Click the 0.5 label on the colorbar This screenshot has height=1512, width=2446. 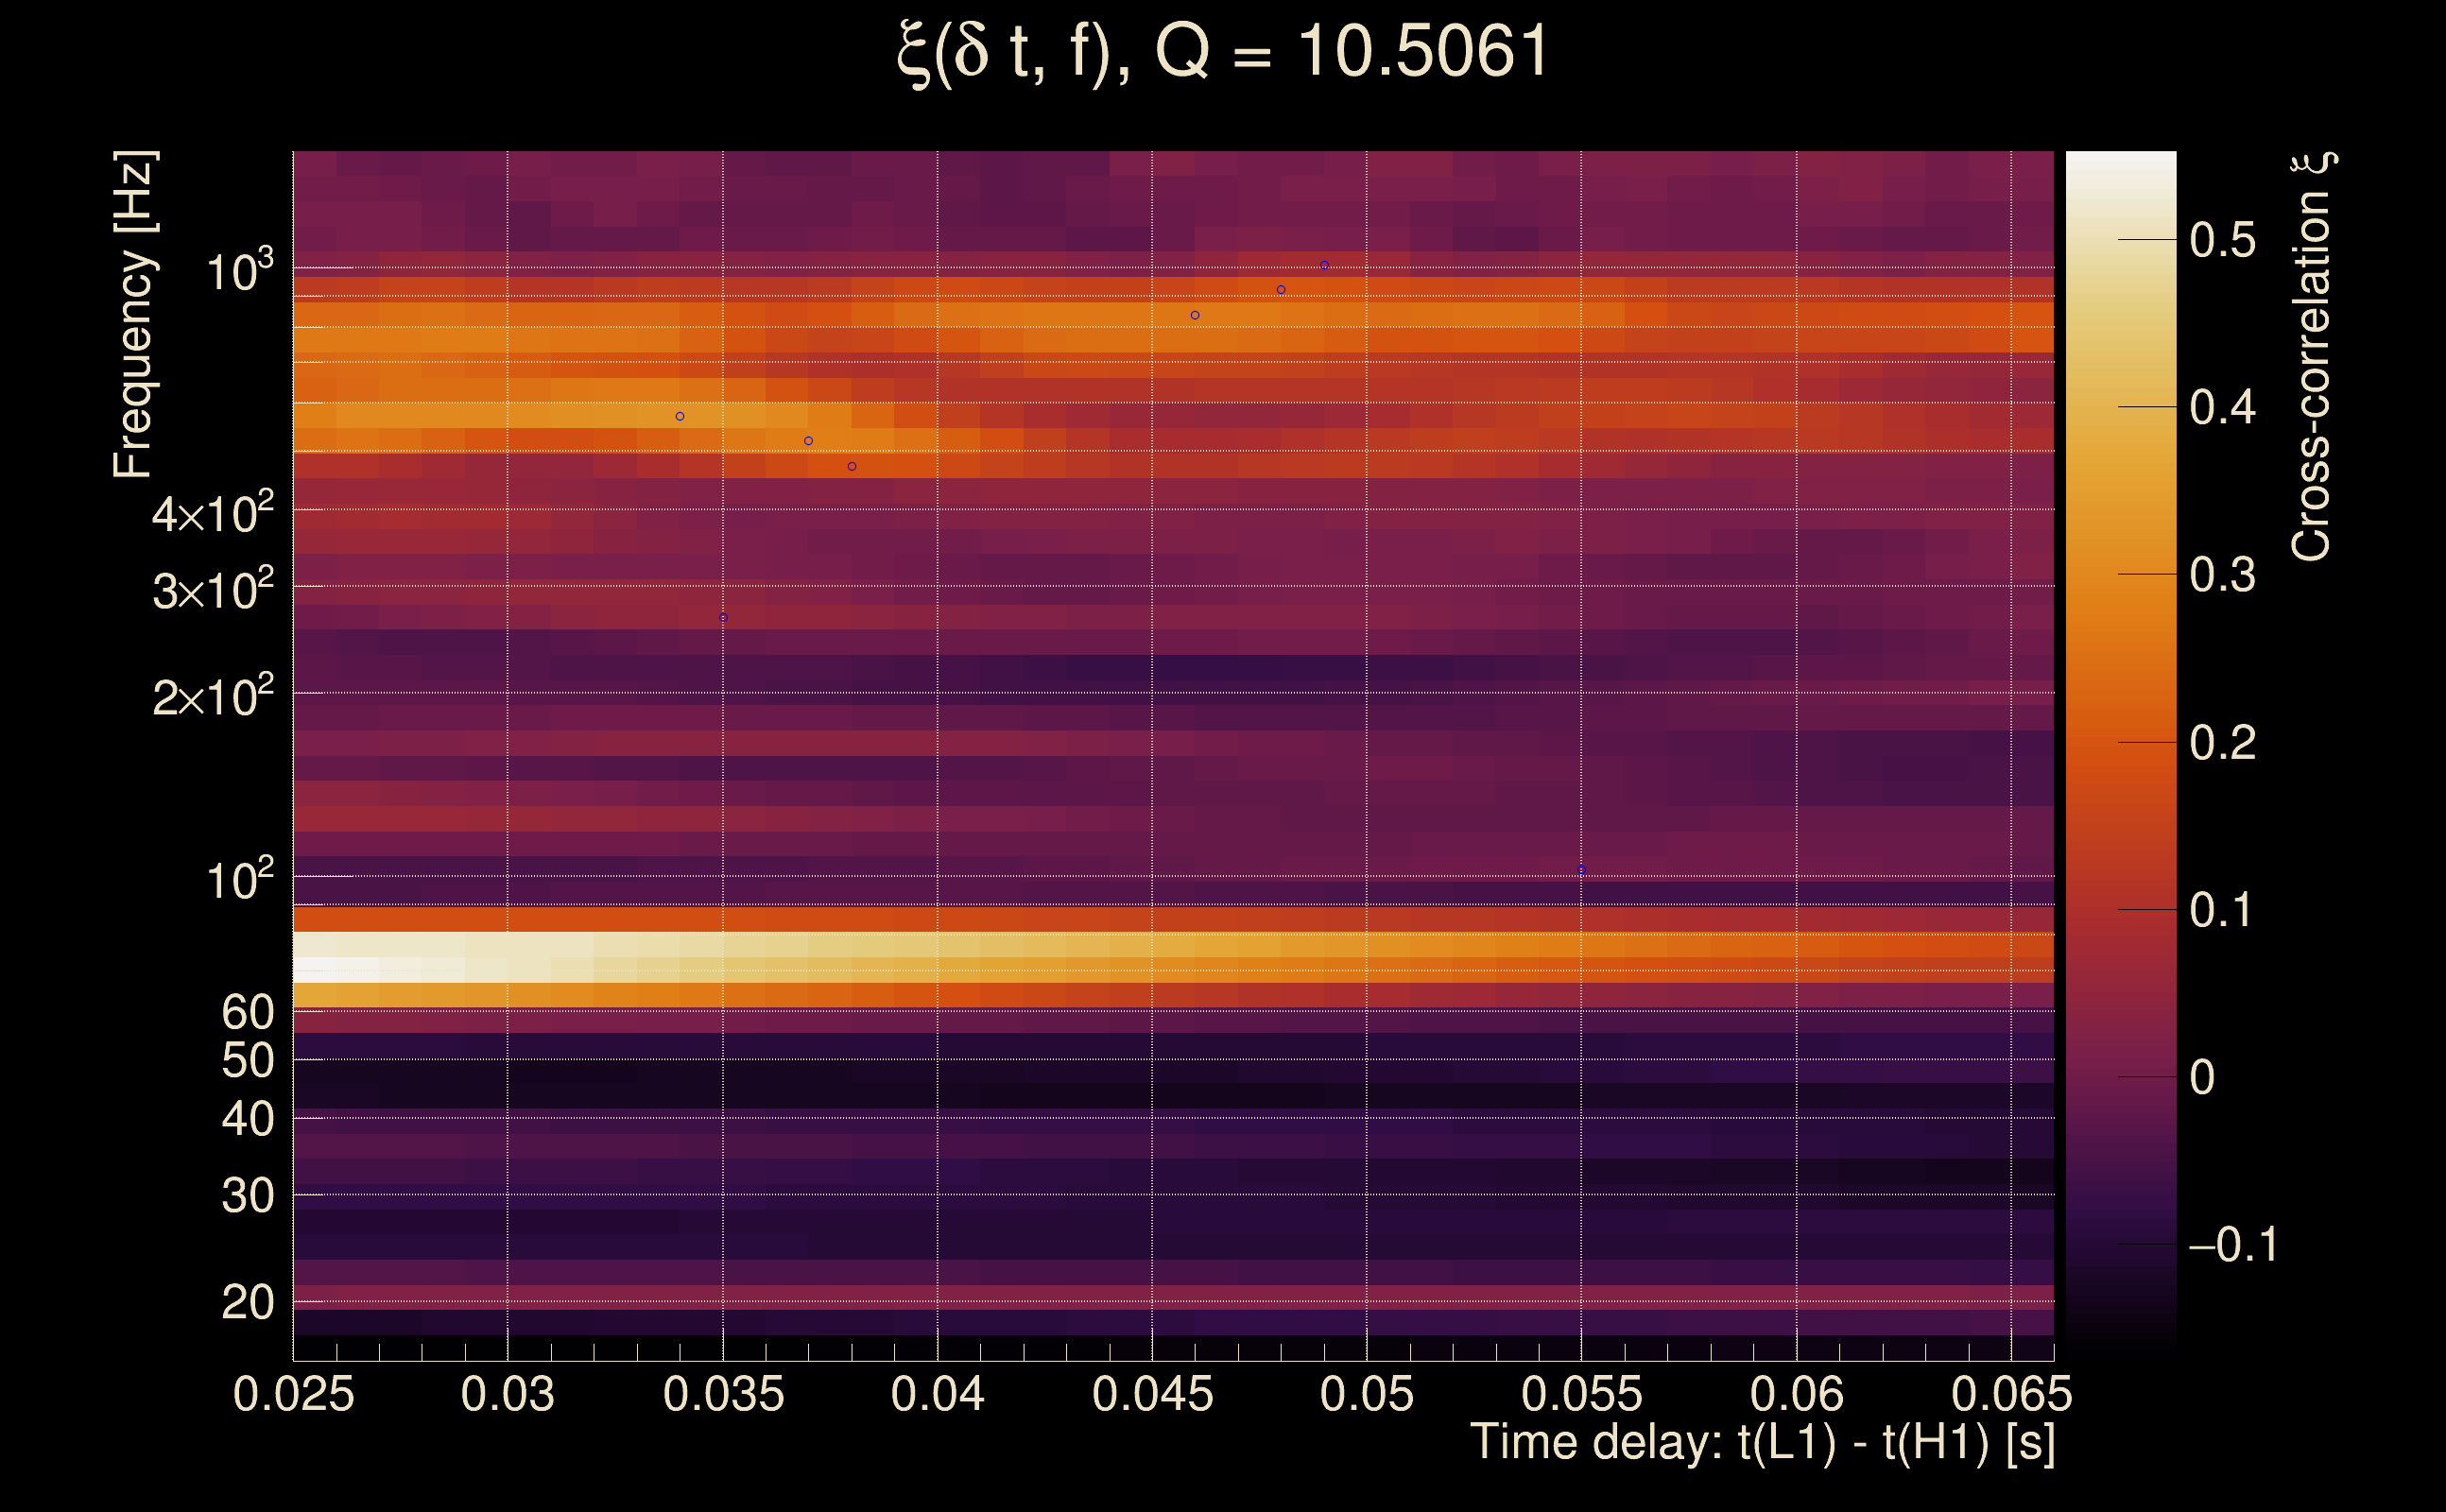(x=2222, y=240)
